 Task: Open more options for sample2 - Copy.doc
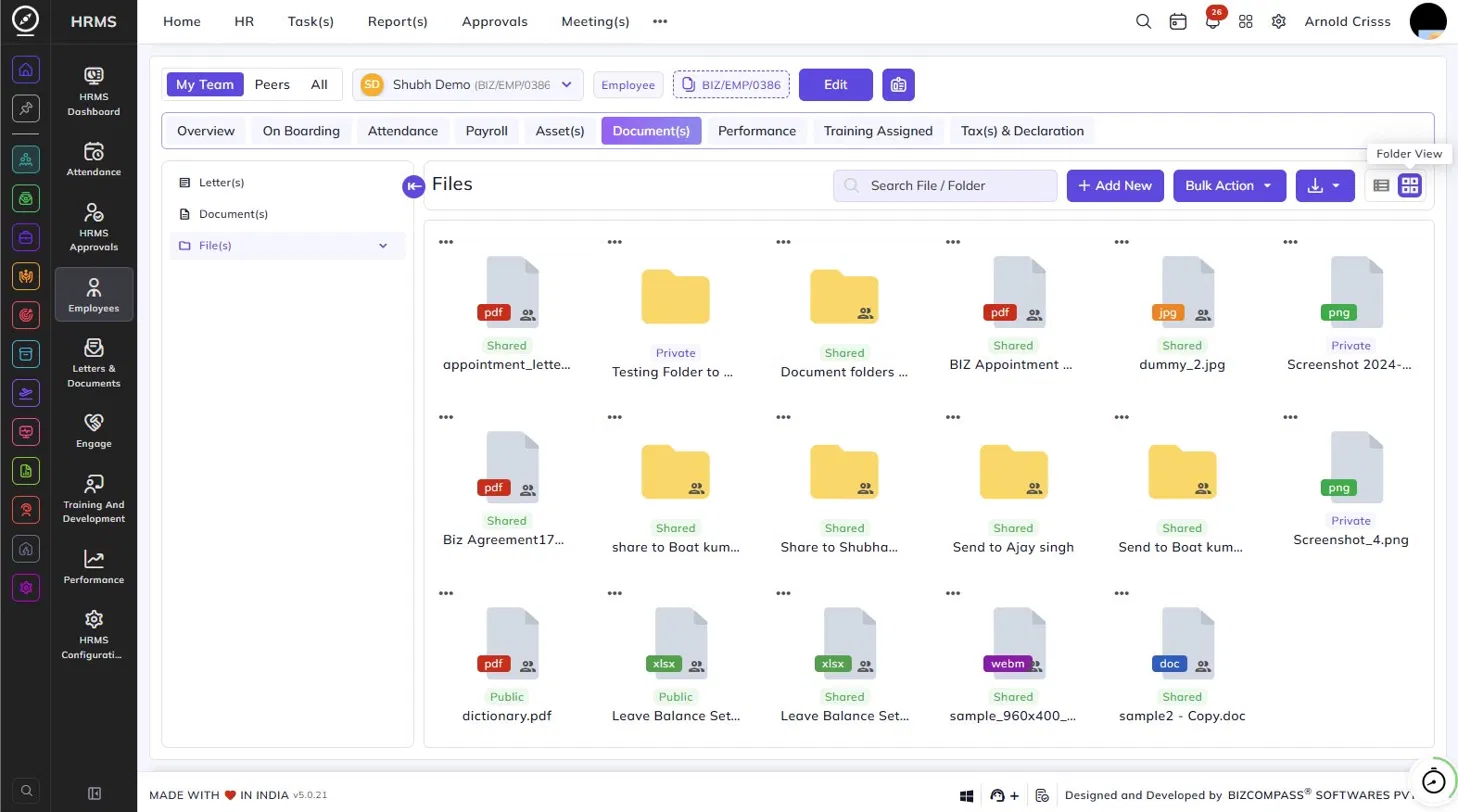pos(1122,594)
